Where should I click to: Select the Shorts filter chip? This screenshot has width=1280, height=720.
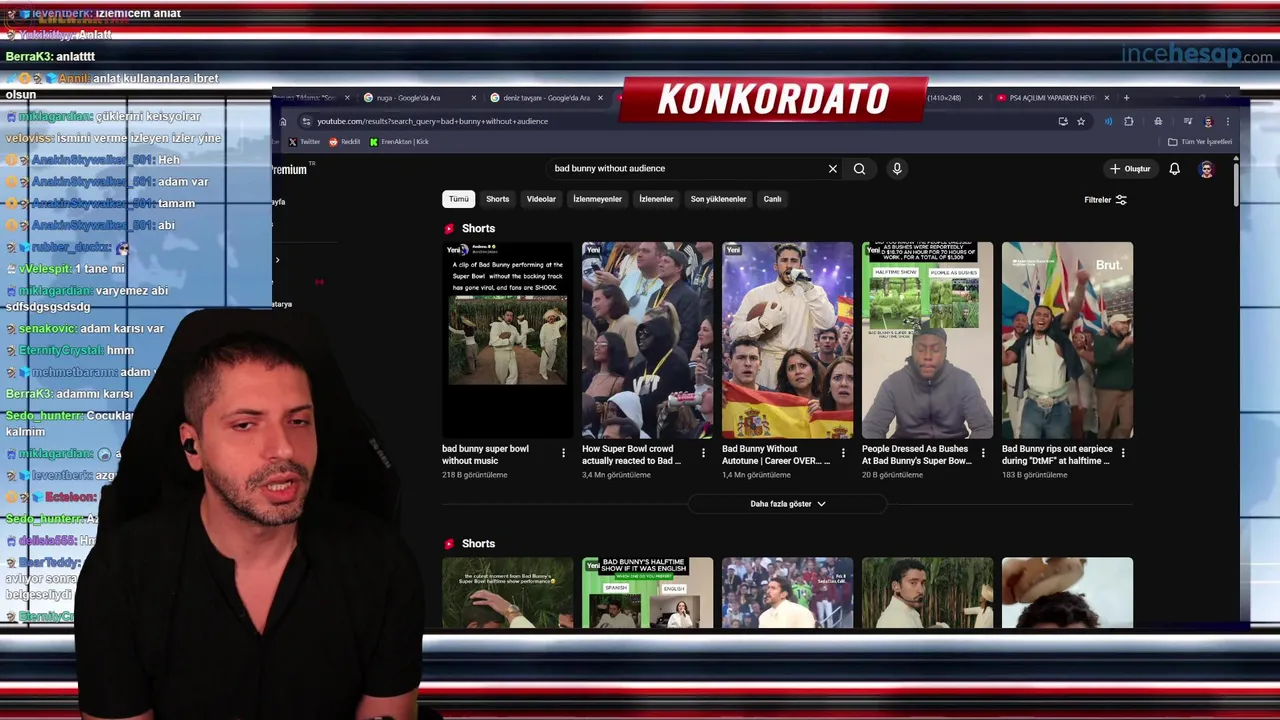[497, 199]
